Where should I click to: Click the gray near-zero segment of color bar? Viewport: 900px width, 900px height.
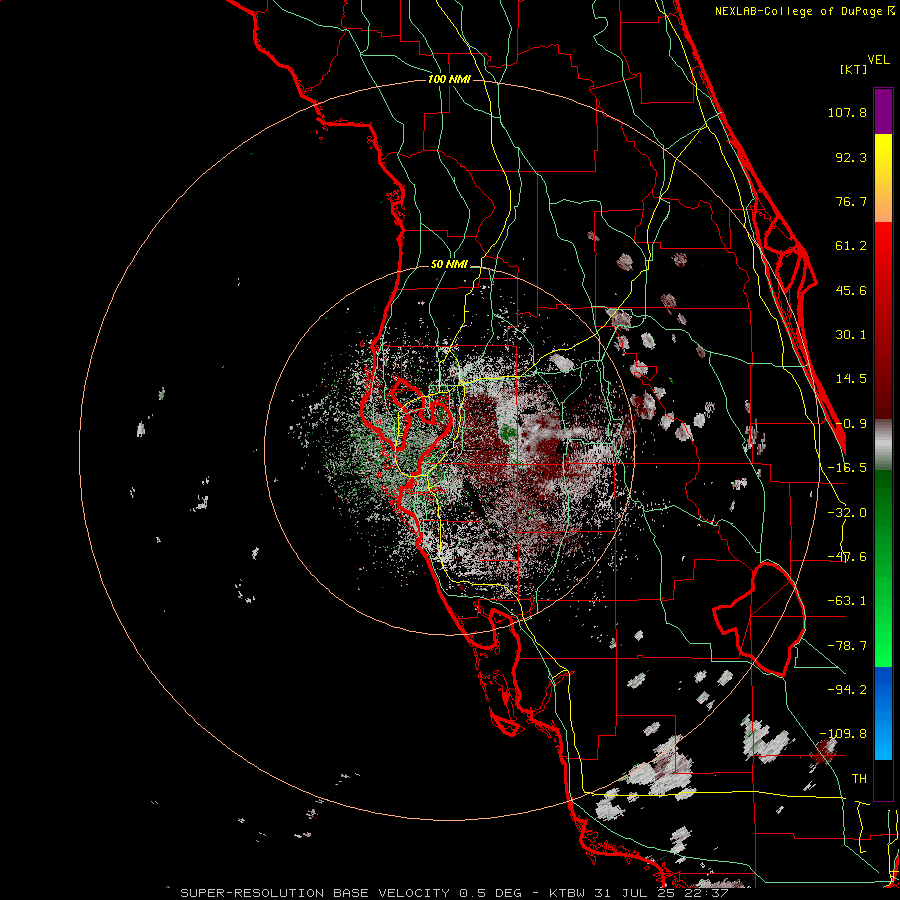tap(883, 445)
